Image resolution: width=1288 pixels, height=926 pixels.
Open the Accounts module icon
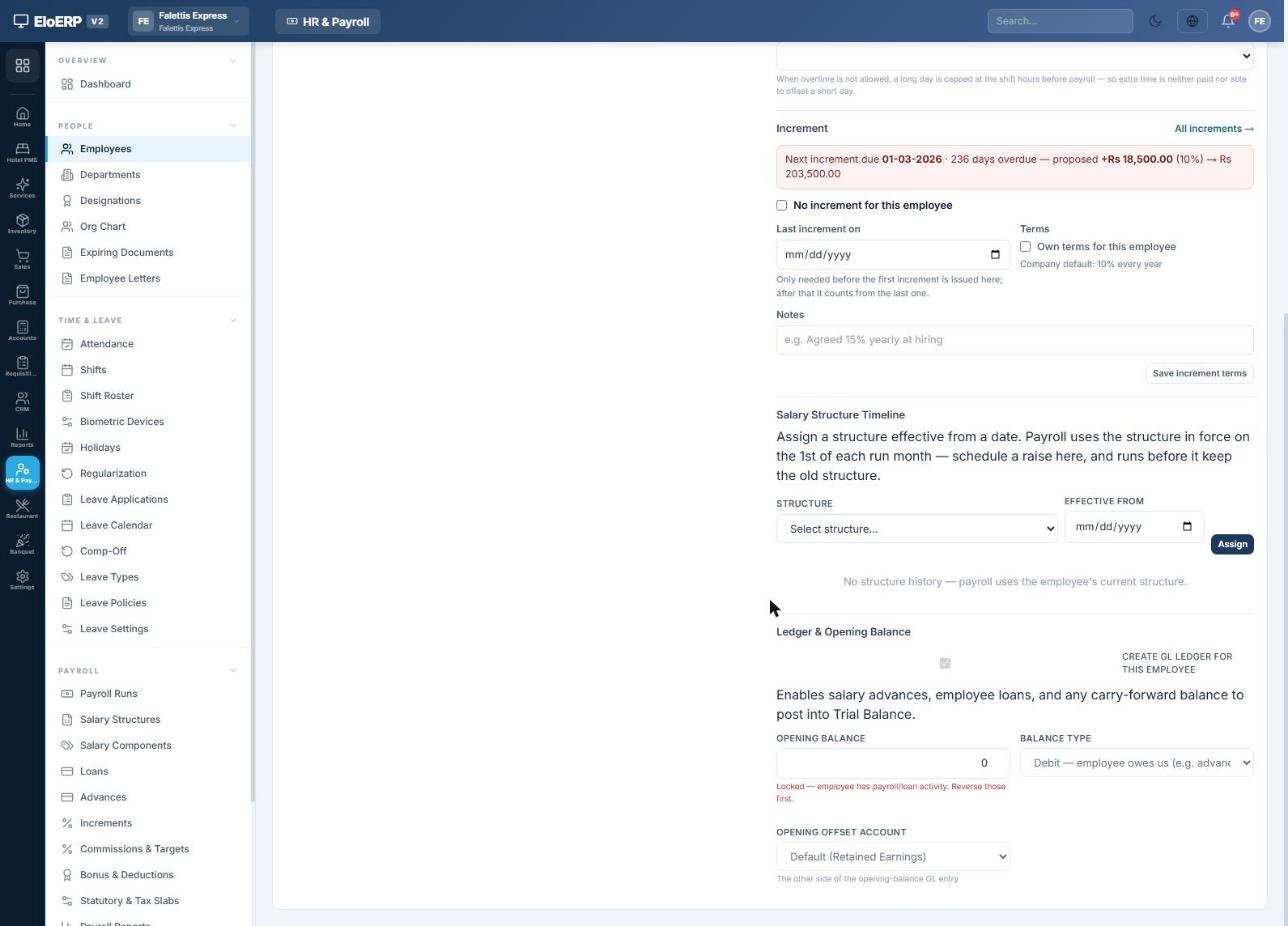(22, 331)
